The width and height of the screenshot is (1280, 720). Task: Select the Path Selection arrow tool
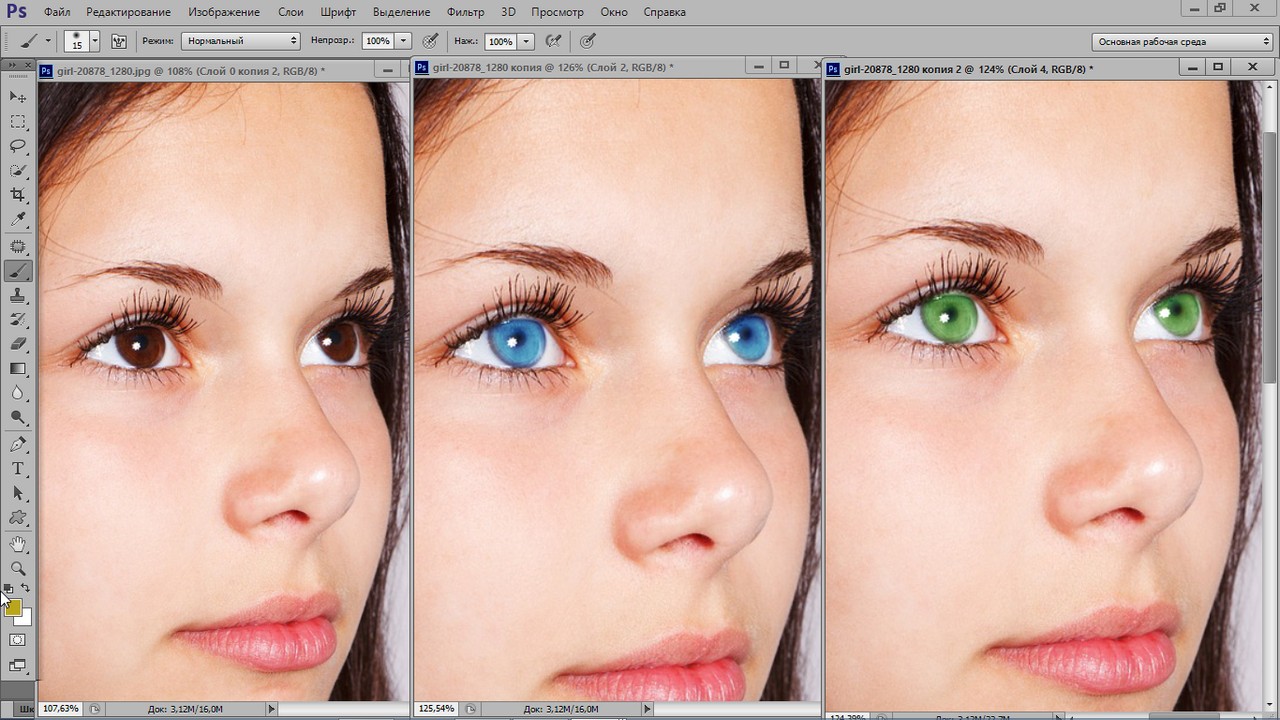click(18, 494)
